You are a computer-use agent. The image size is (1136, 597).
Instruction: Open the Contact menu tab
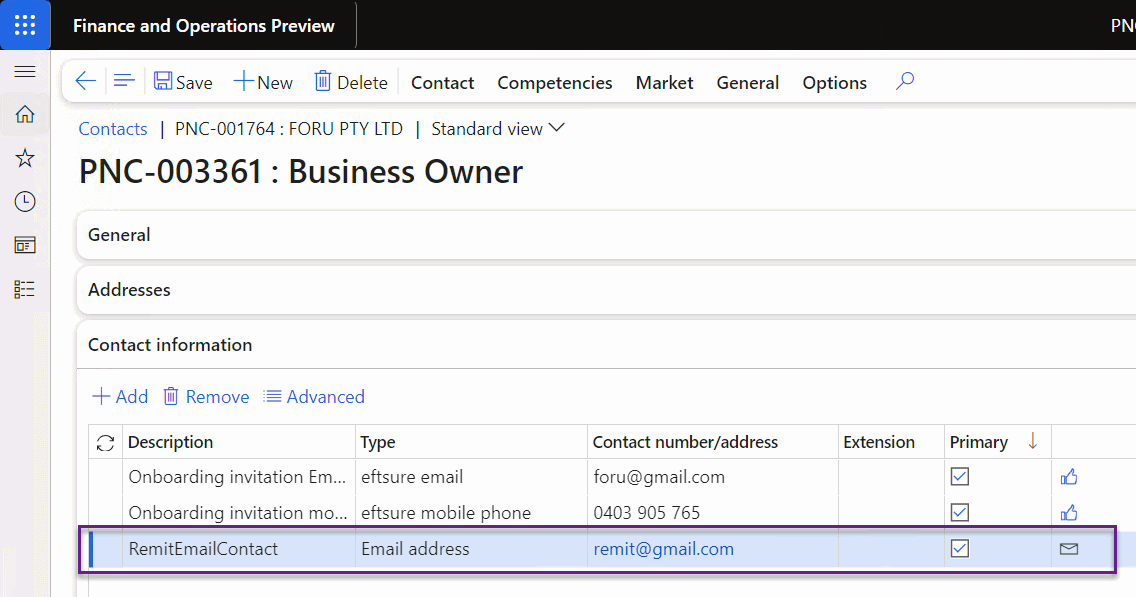click(443, 83)
